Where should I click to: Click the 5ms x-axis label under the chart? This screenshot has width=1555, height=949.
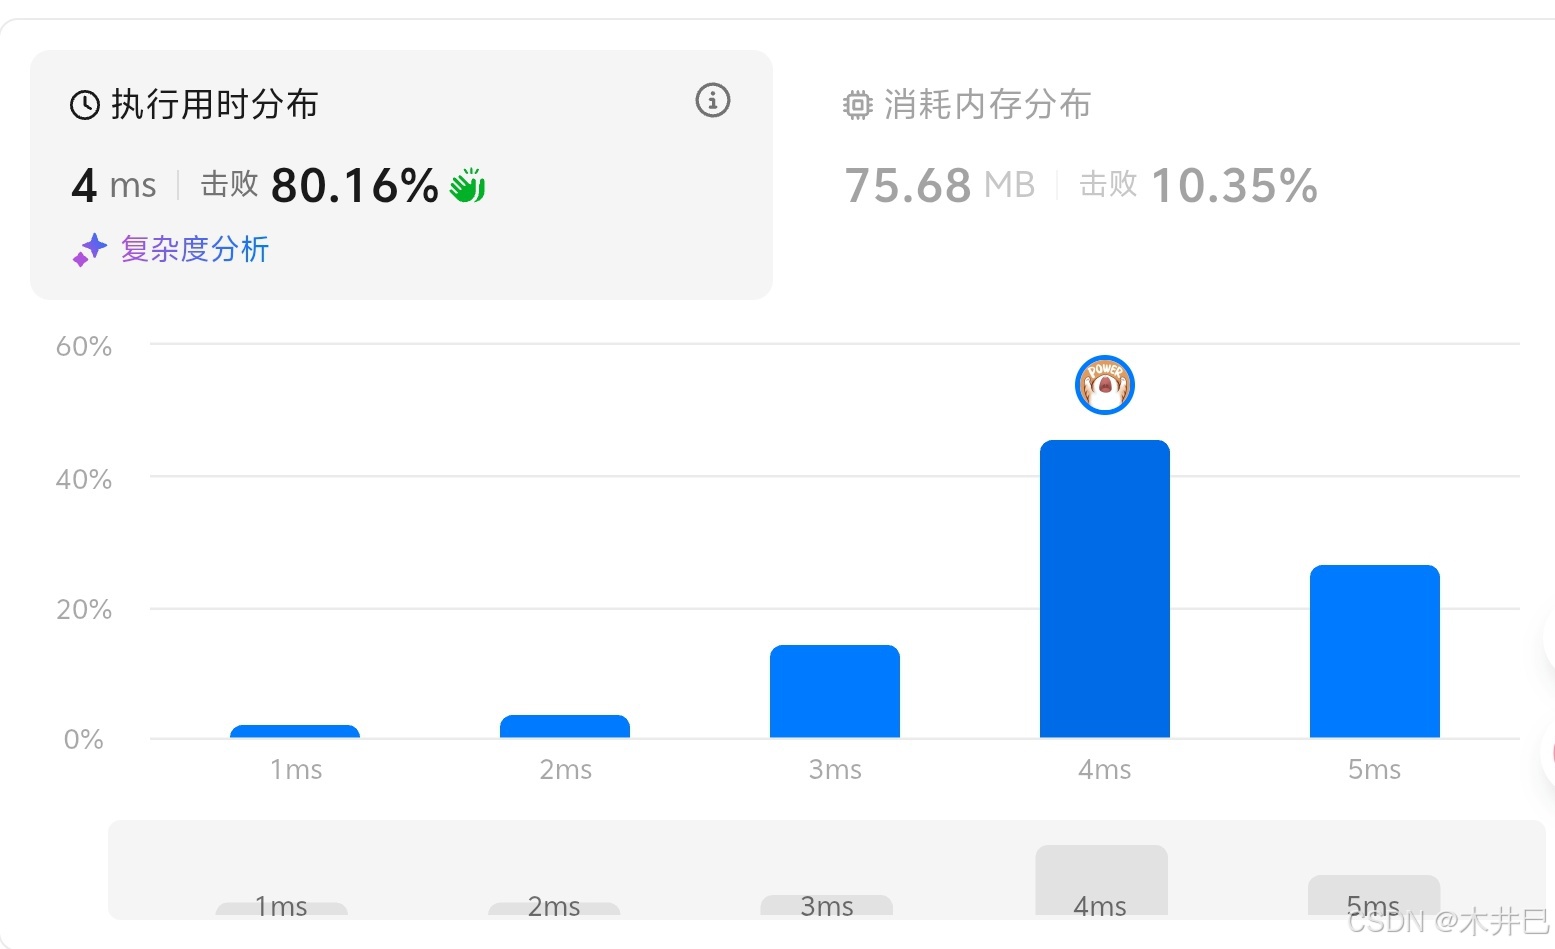1375,770
